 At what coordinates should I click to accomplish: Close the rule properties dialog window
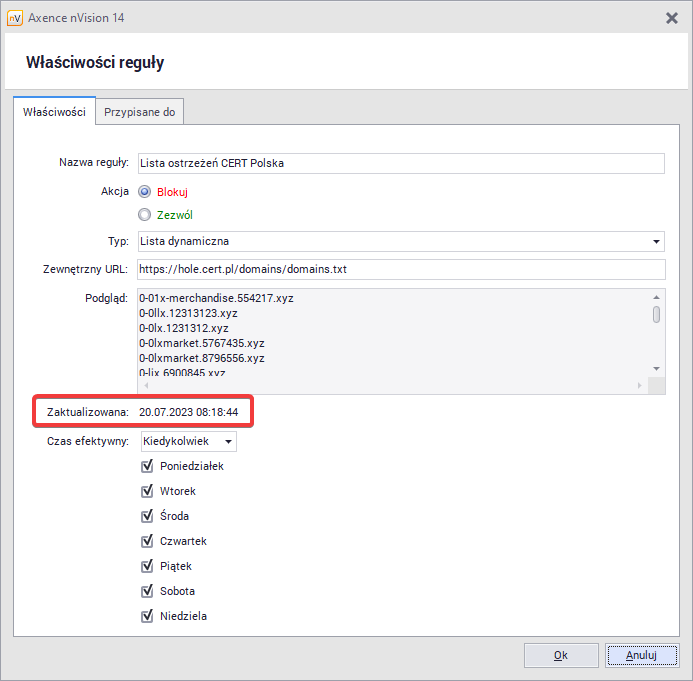(672, 18)
